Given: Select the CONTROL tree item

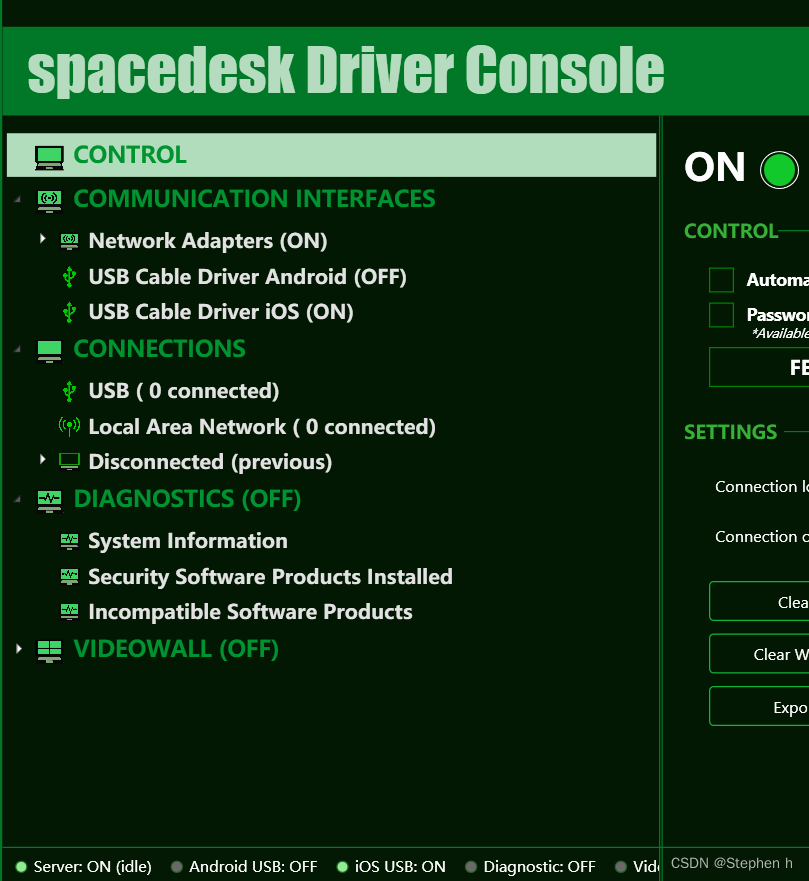Looking at the screenshot, I should [x=331, y=155].
